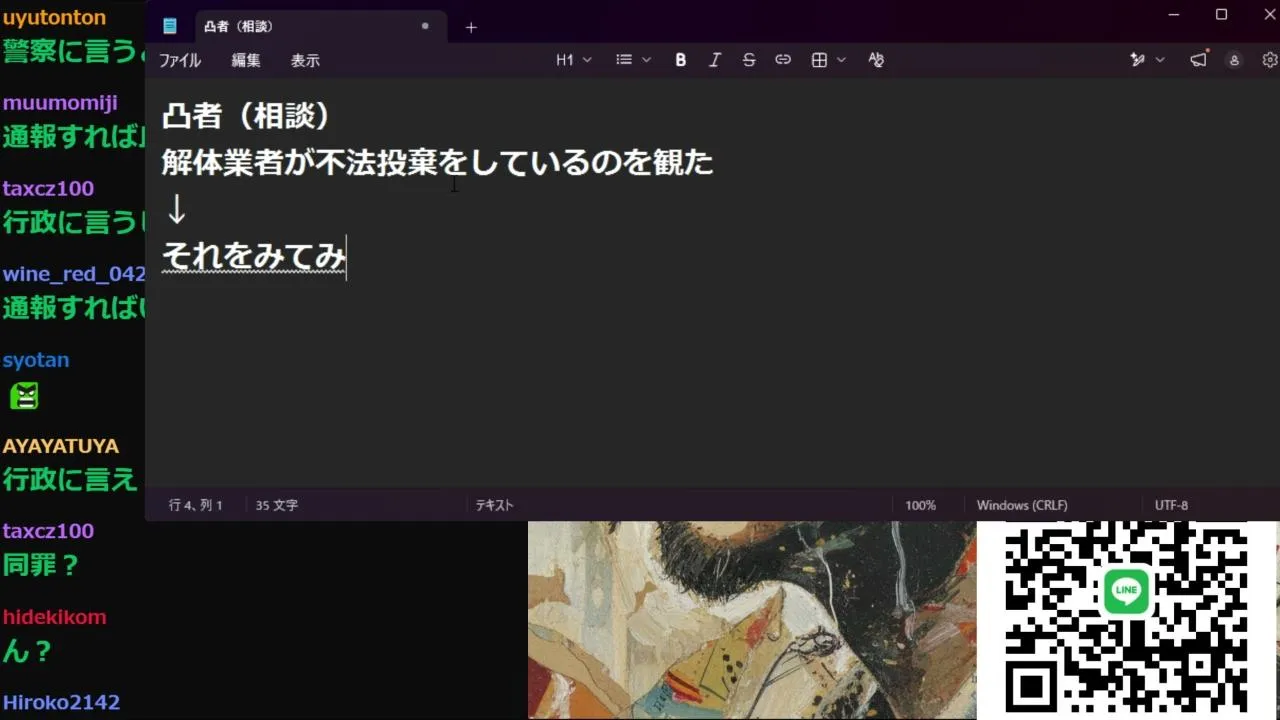The width and height of the screenshot is (1280, 720).
Task: Click the heading line 凸者（相談） in document
Action: coord(246,115)
